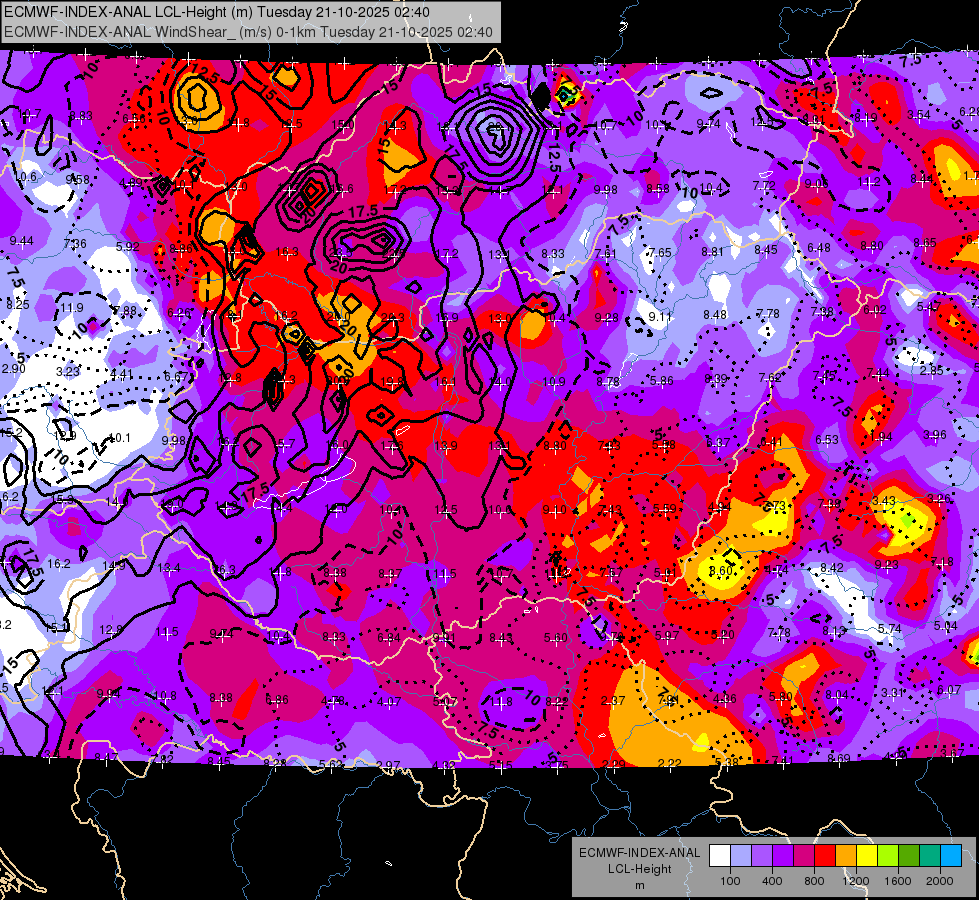This screenshot has height=900, width=979.
Task: Click the 6.07 grid value
Action: (x=948, y=690)
